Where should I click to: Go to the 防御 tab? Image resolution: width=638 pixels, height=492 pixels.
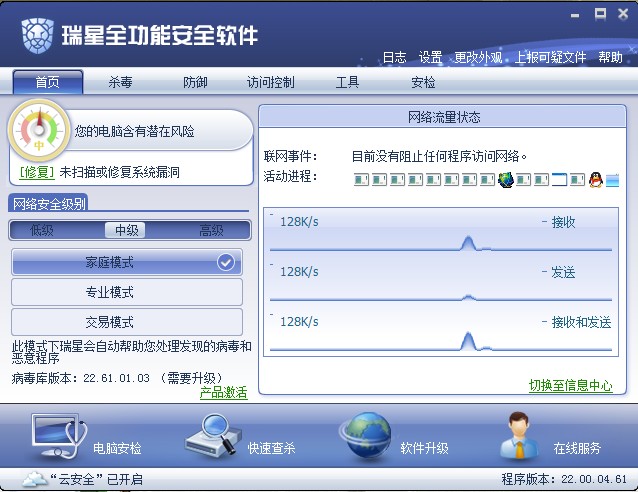point(195,82)
